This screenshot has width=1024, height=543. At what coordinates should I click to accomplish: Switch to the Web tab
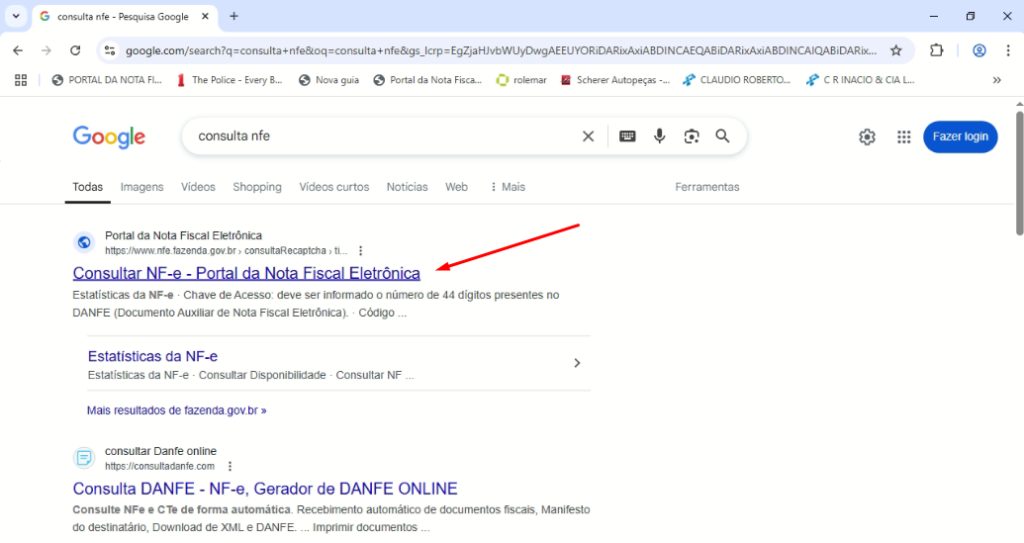(456, 187)
